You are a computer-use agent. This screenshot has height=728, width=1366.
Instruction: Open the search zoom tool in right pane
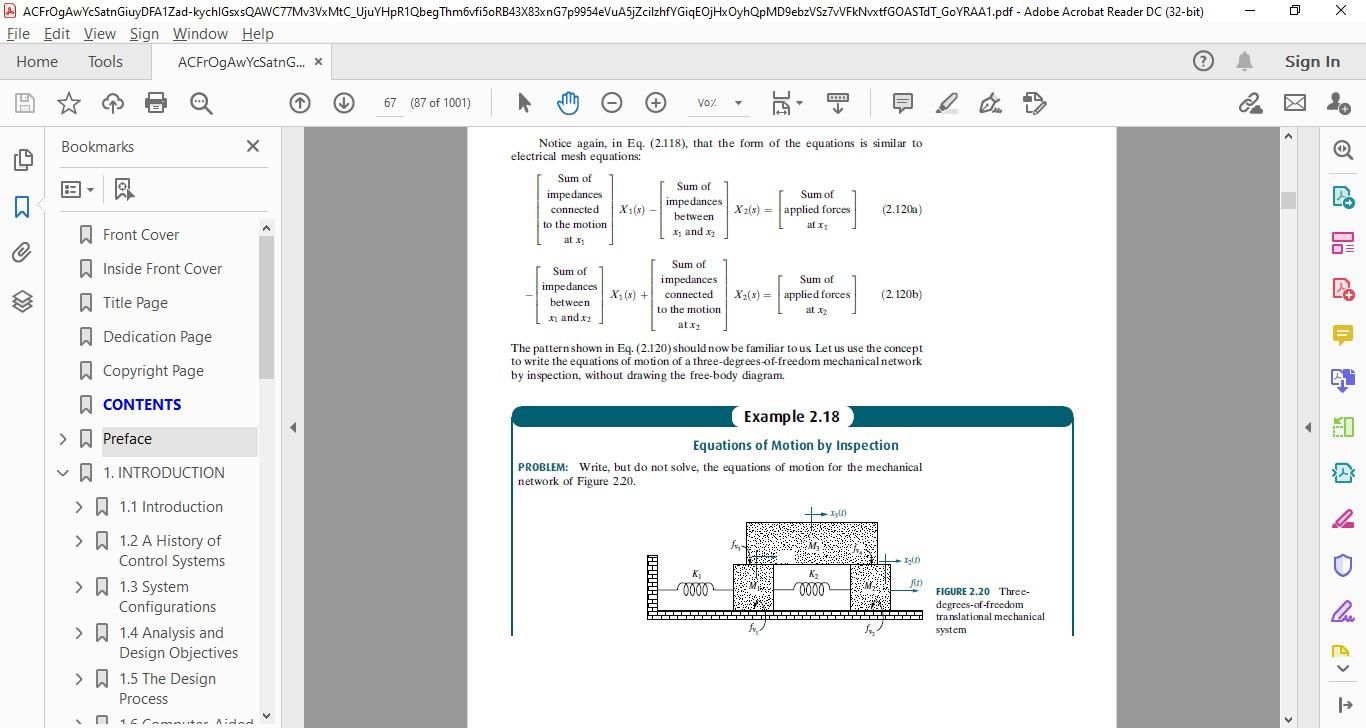[1343, 150]
